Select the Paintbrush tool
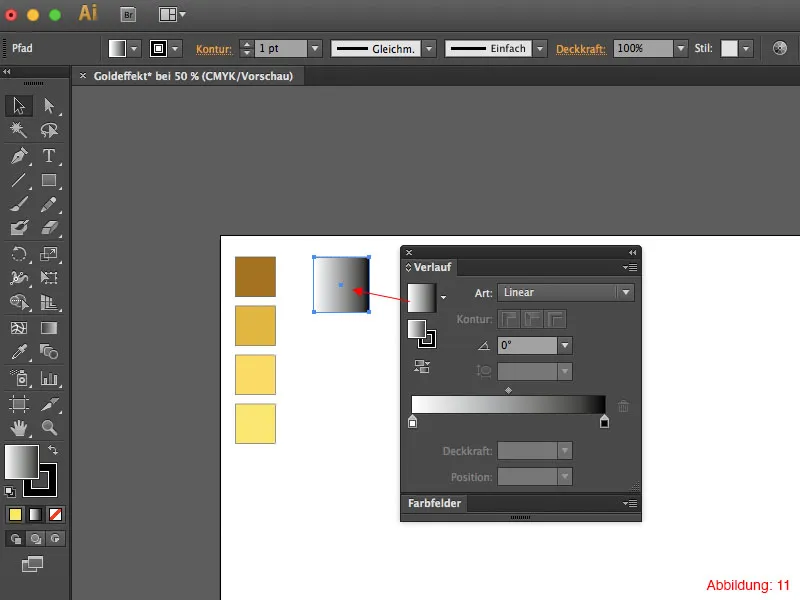 coord(19,205)
